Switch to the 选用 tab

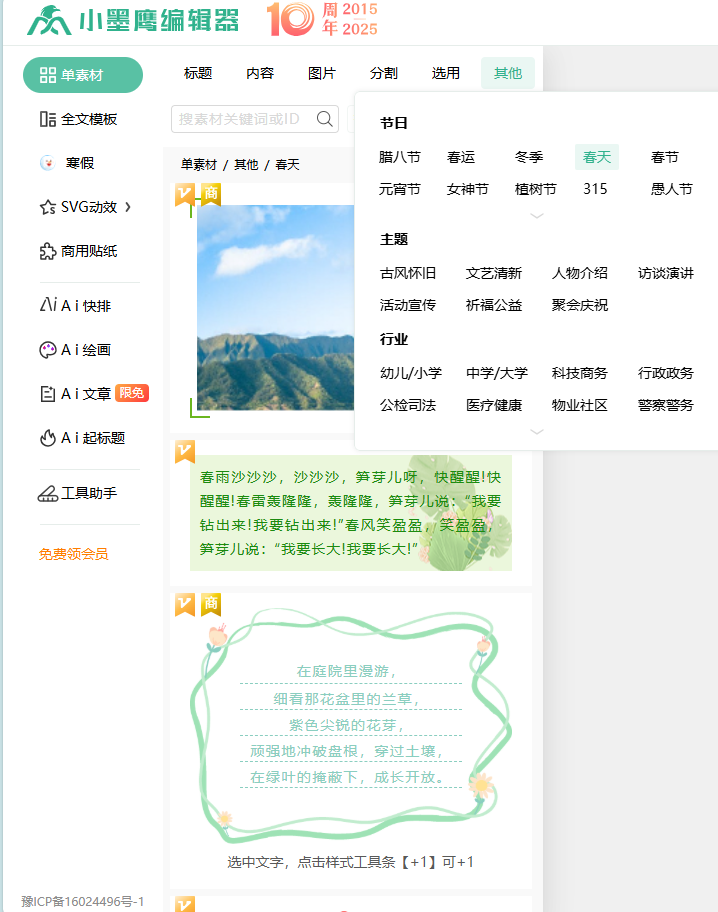point(446,73)
